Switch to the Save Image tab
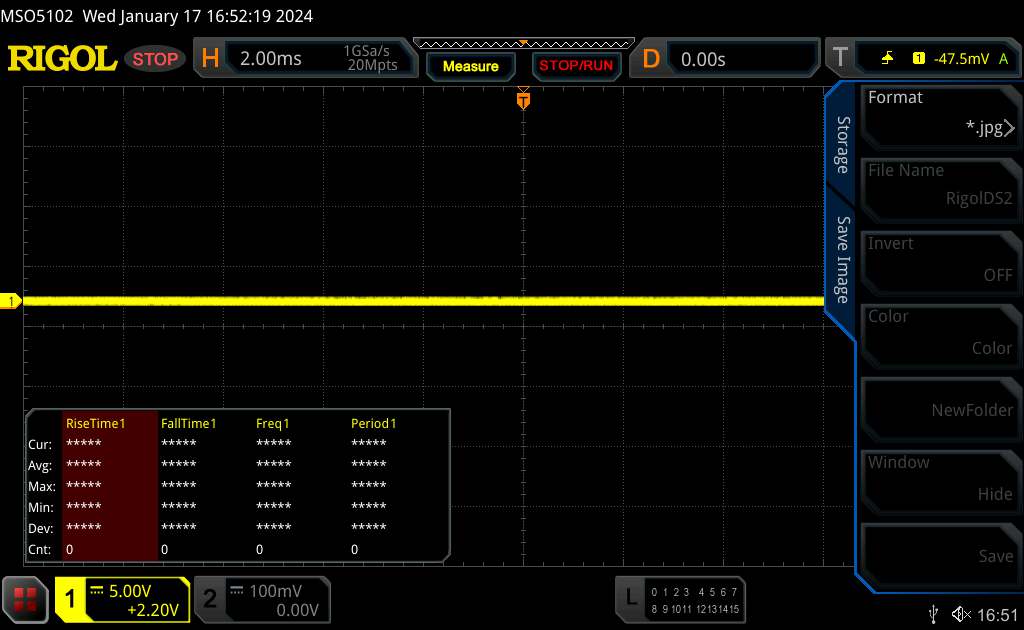 pyautogui.click(x=843, y=259)
